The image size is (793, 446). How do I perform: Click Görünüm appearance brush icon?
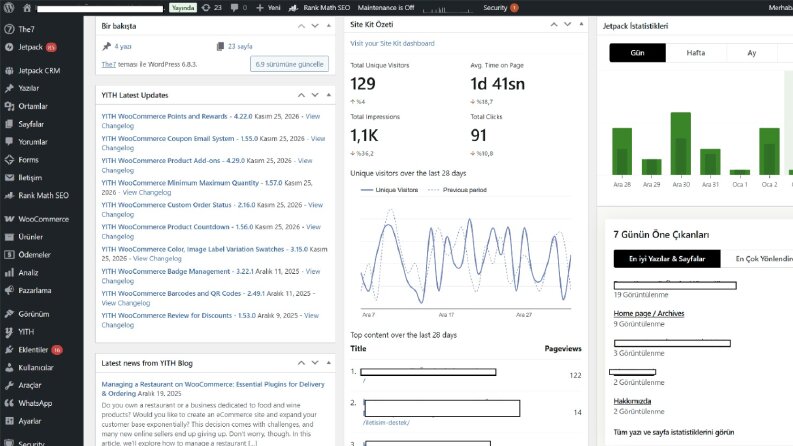coord(9,314)
